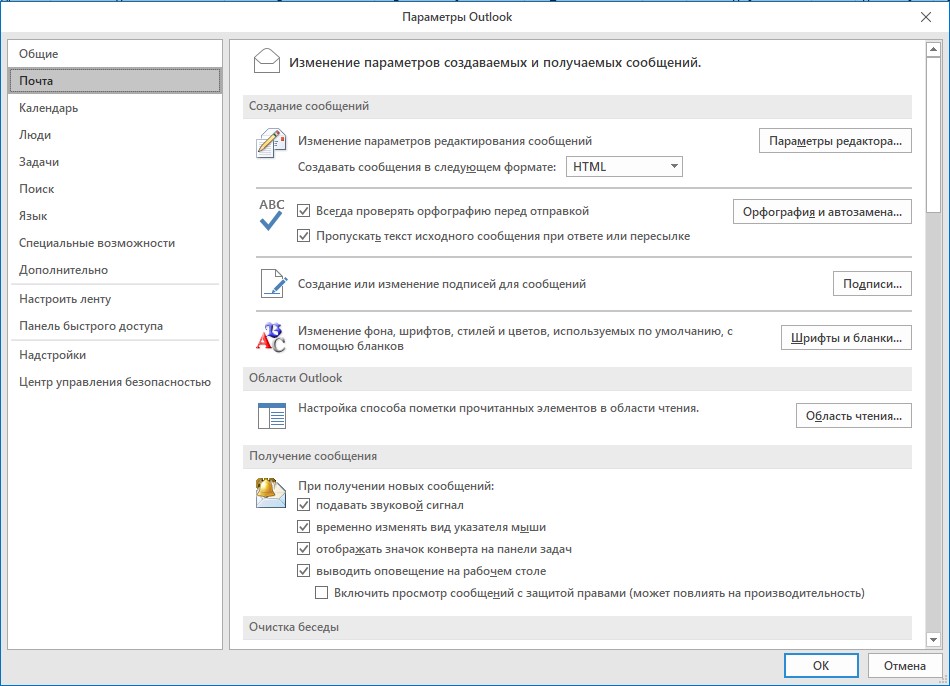
Task: Open the HTML message format dropdown
Action: tap(624, 167)
